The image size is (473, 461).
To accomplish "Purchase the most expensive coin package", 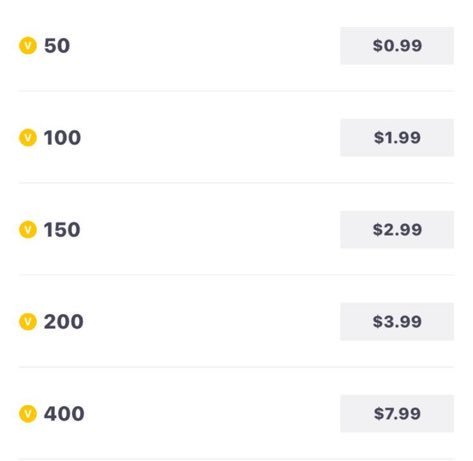I will (x=397, y=413).
